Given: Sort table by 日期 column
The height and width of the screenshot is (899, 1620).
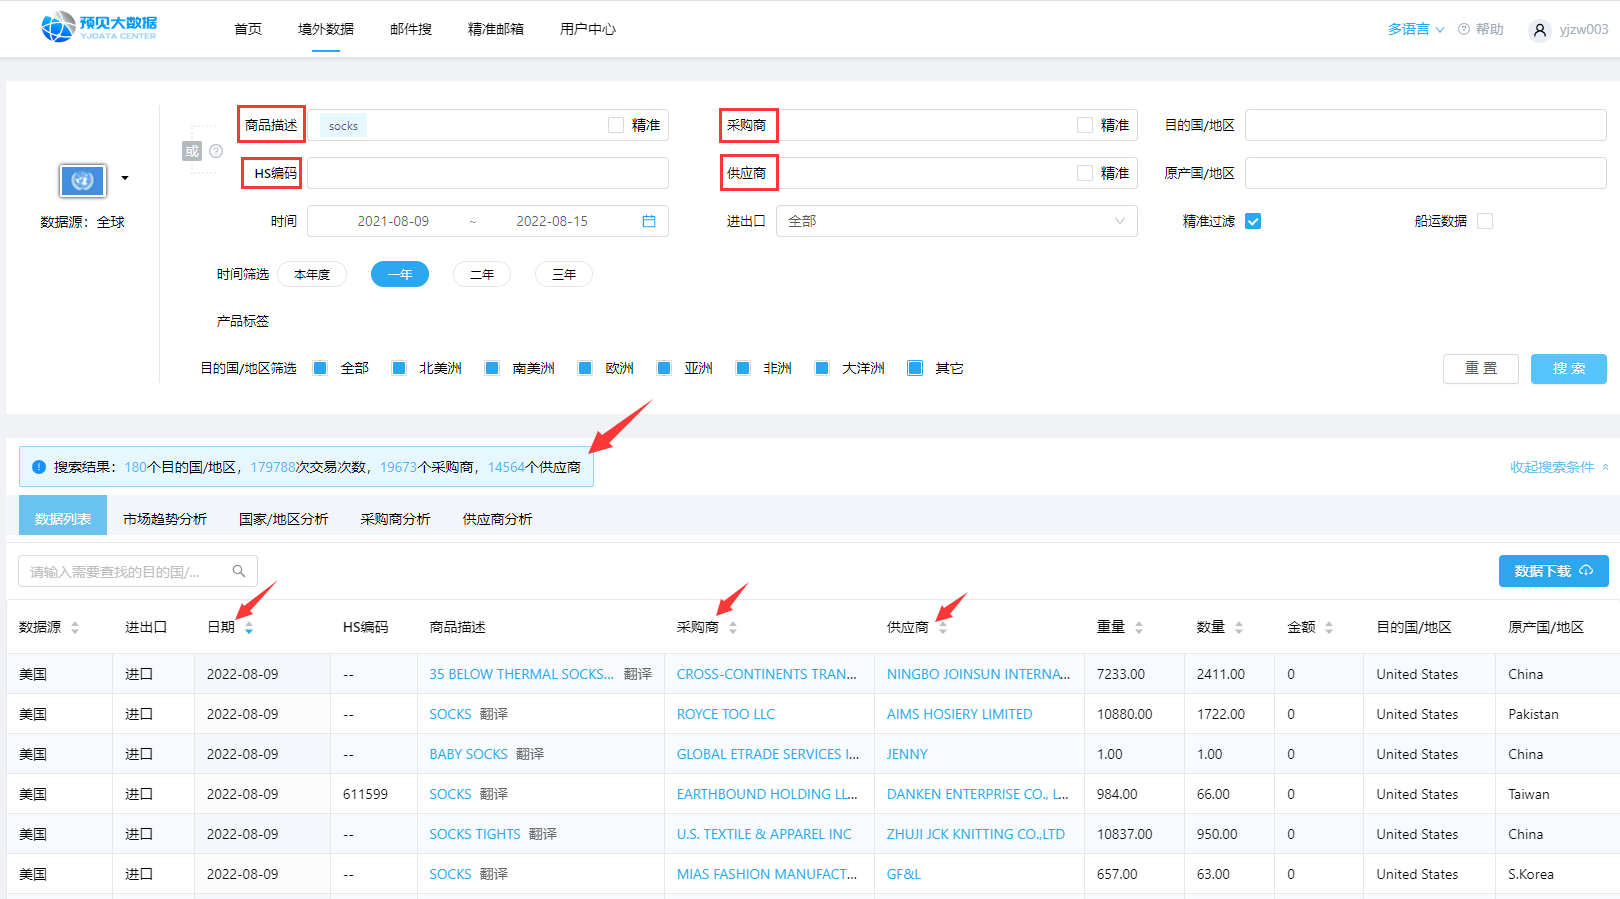Looking at the screenshot, I should [249, 627].
